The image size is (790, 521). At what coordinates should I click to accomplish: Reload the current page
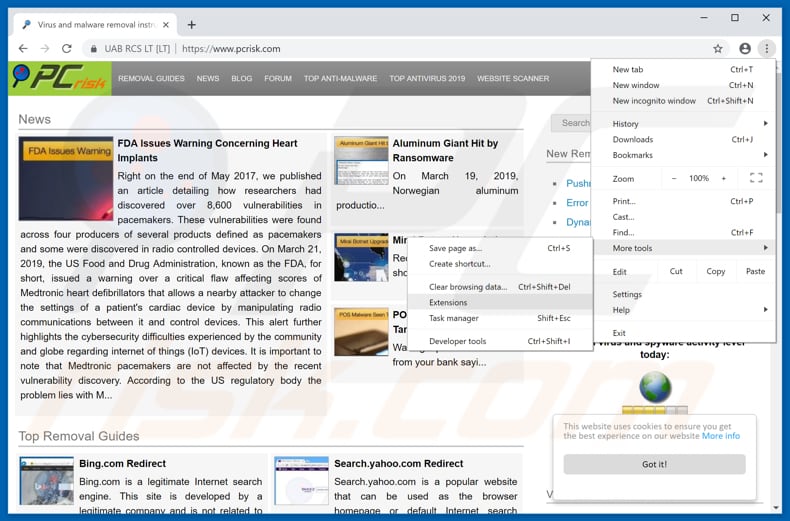tap(67, 48)
